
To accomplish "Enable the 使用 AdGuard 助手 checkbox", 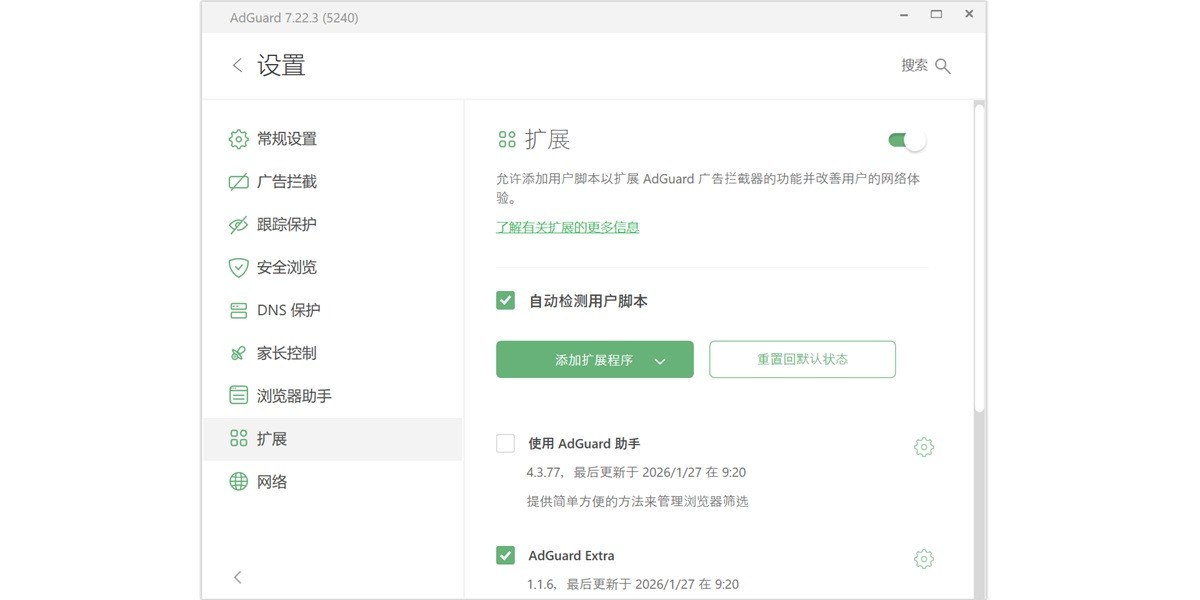I will tap(505, 443).
